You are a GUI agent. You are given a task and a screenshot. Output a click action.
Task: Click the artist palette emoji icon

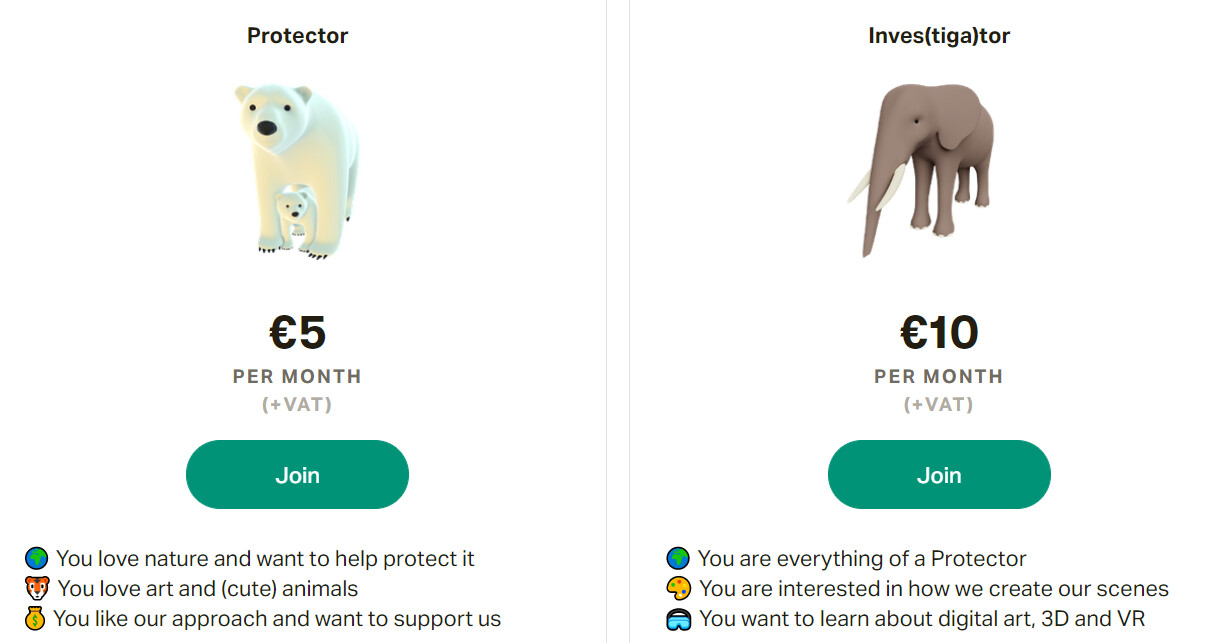678,589
